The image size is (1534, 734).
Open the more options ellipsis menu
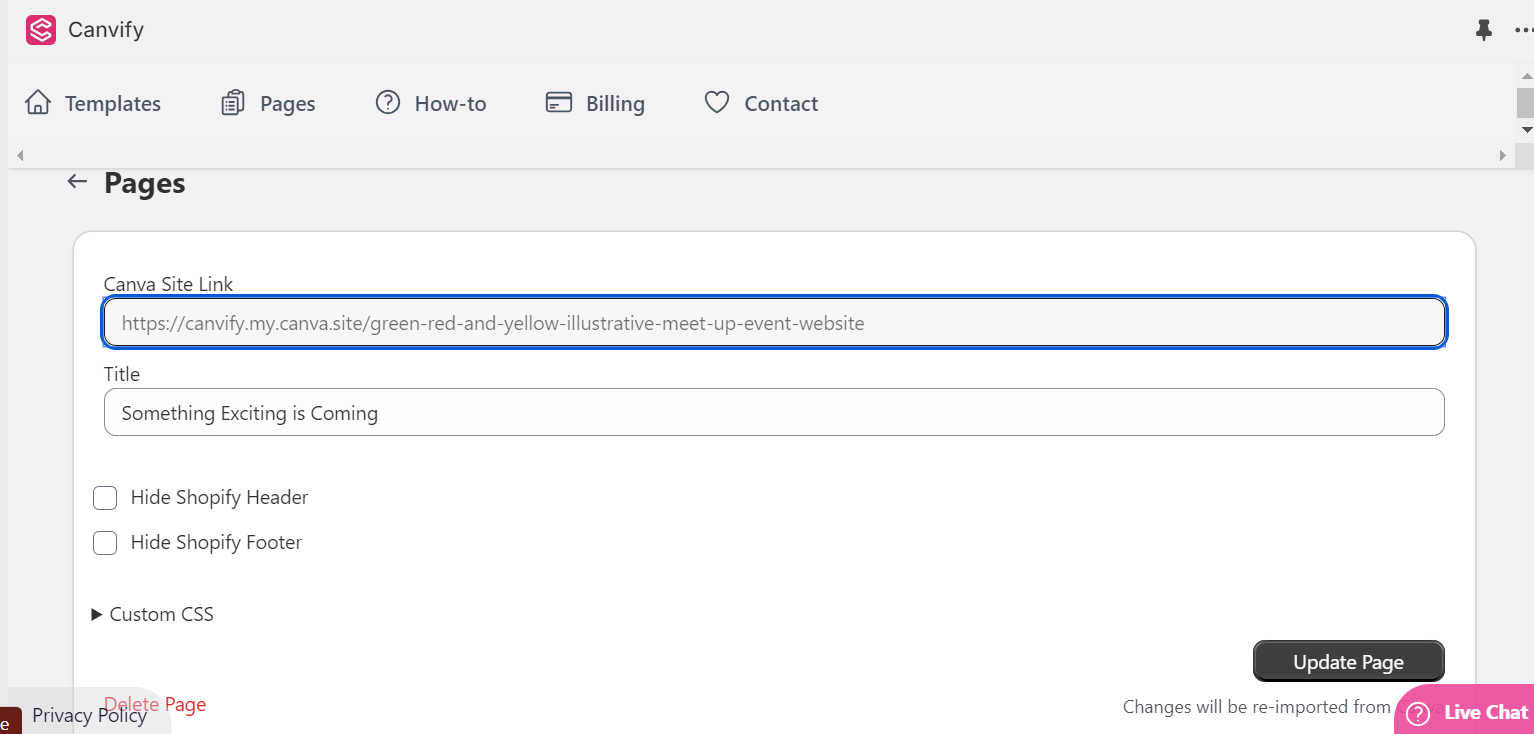(1523, 31)
